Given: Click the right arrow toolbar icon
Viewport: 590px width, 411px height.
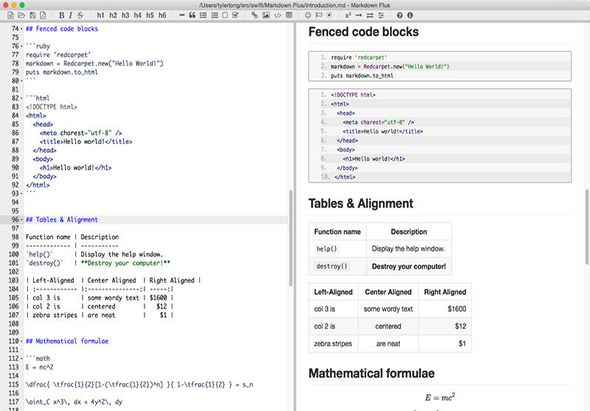Looking at the screenshot, I should coord(359,15).
